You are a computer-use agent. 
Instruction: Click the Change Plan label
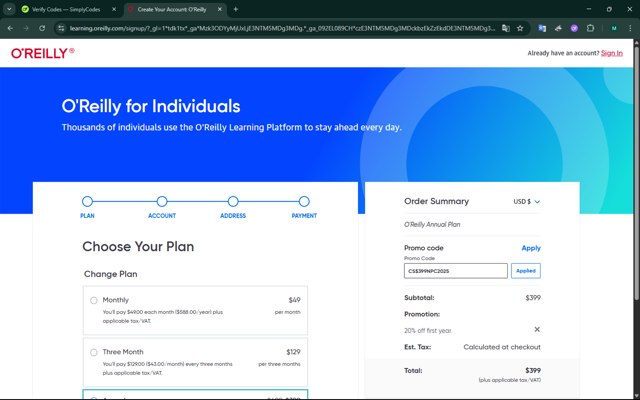[111, 274]
